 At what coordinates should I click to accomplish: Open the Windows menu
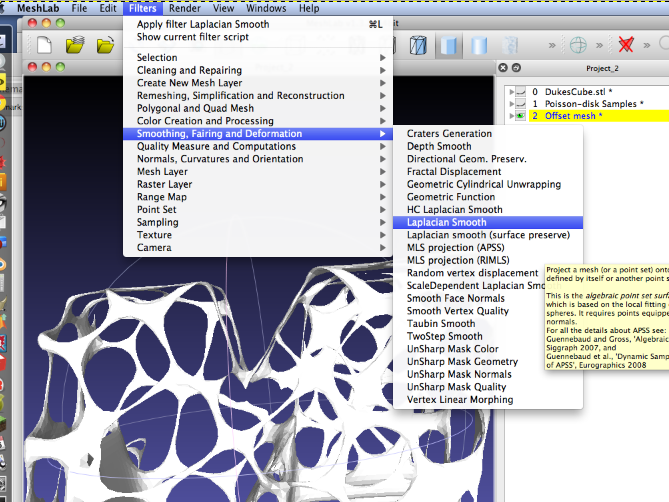(x=266, y=8)
